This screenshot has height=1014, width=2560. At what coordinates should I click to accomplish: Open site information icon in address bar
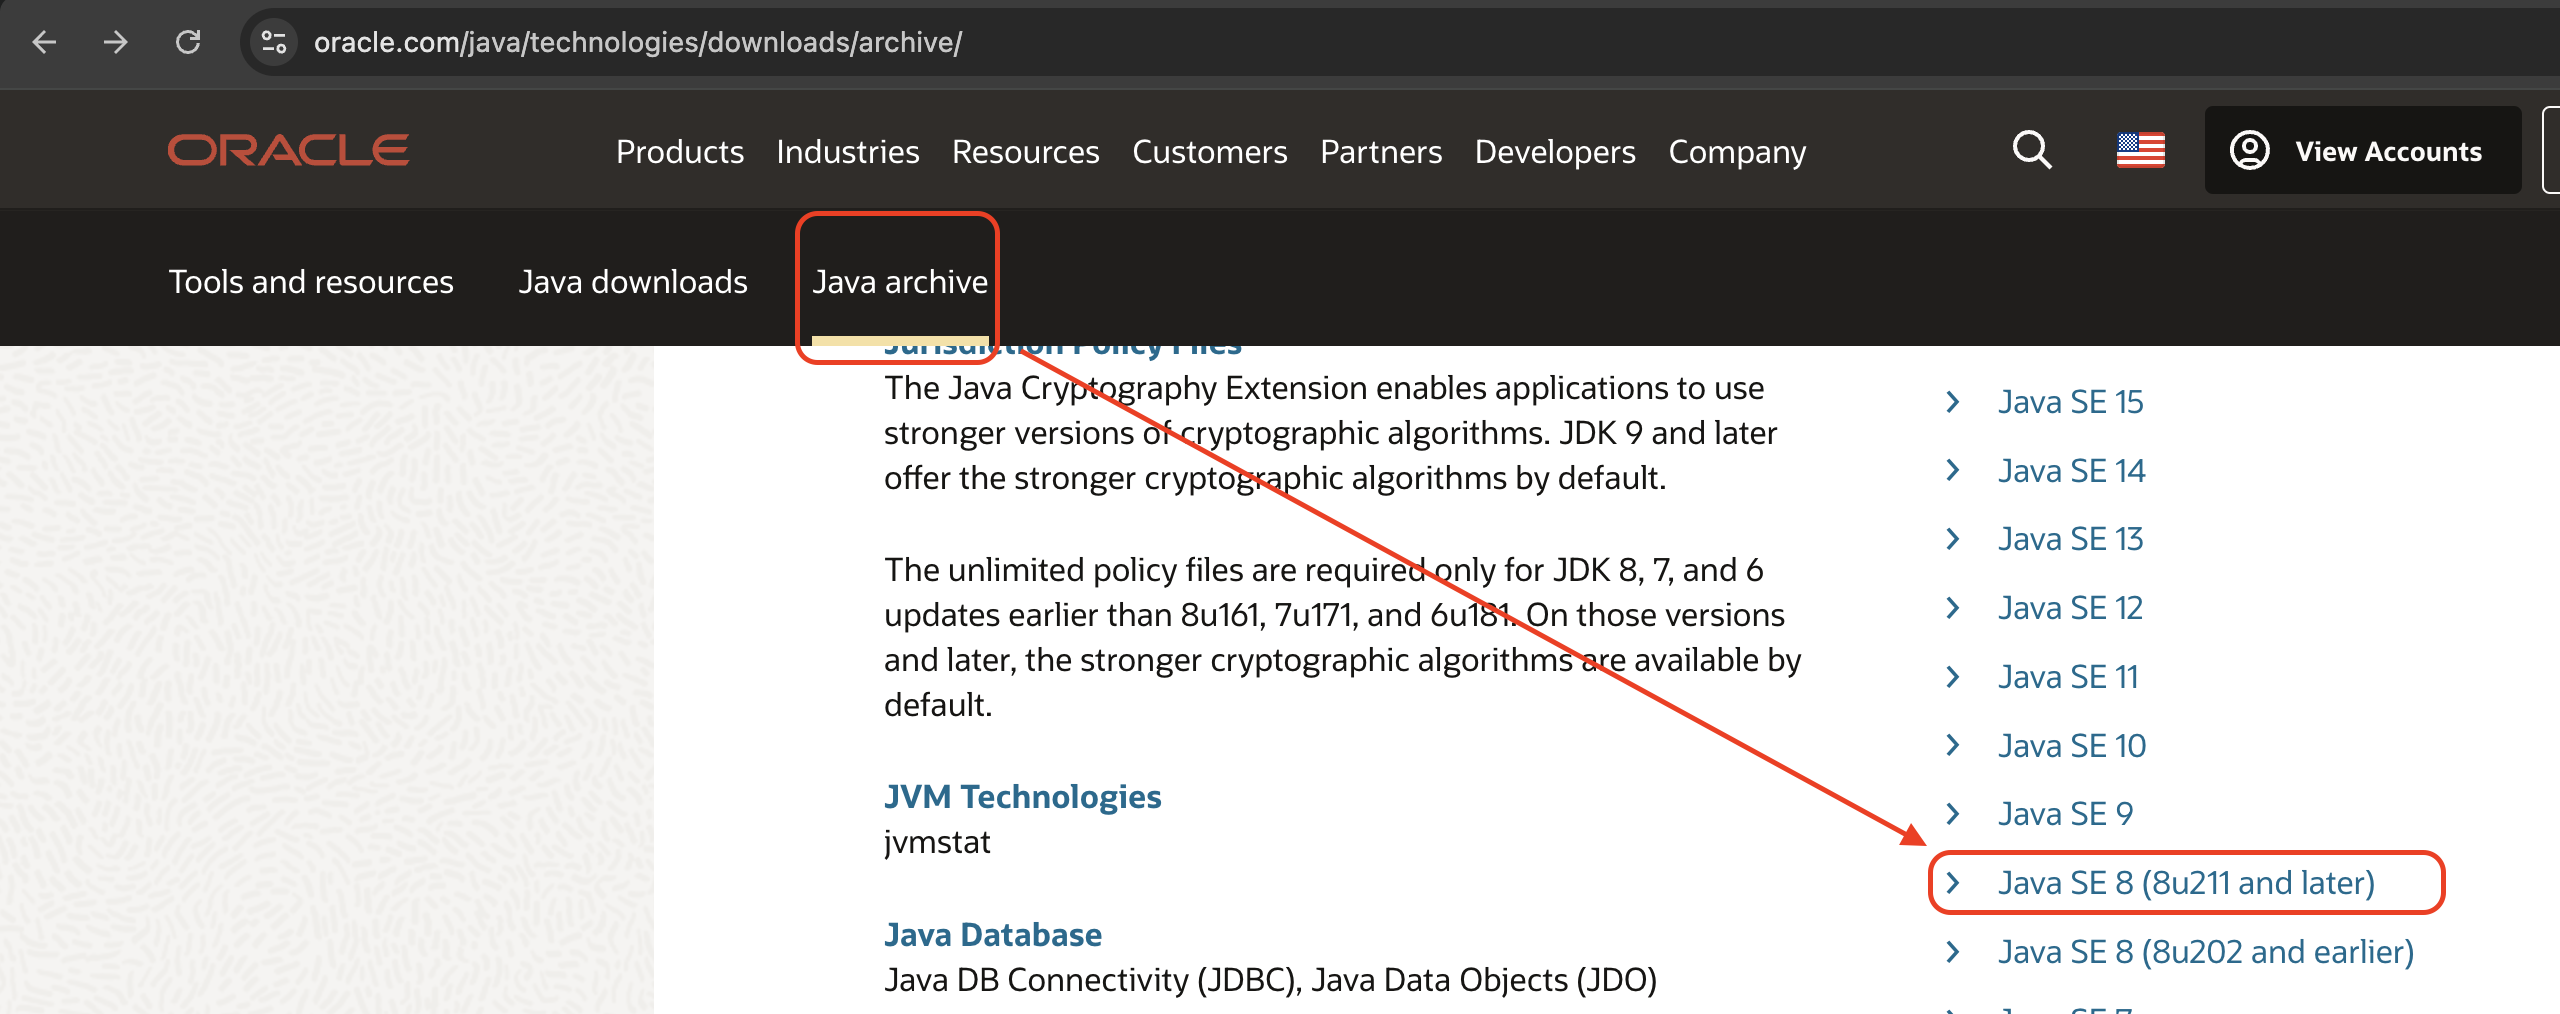[273, 42]
